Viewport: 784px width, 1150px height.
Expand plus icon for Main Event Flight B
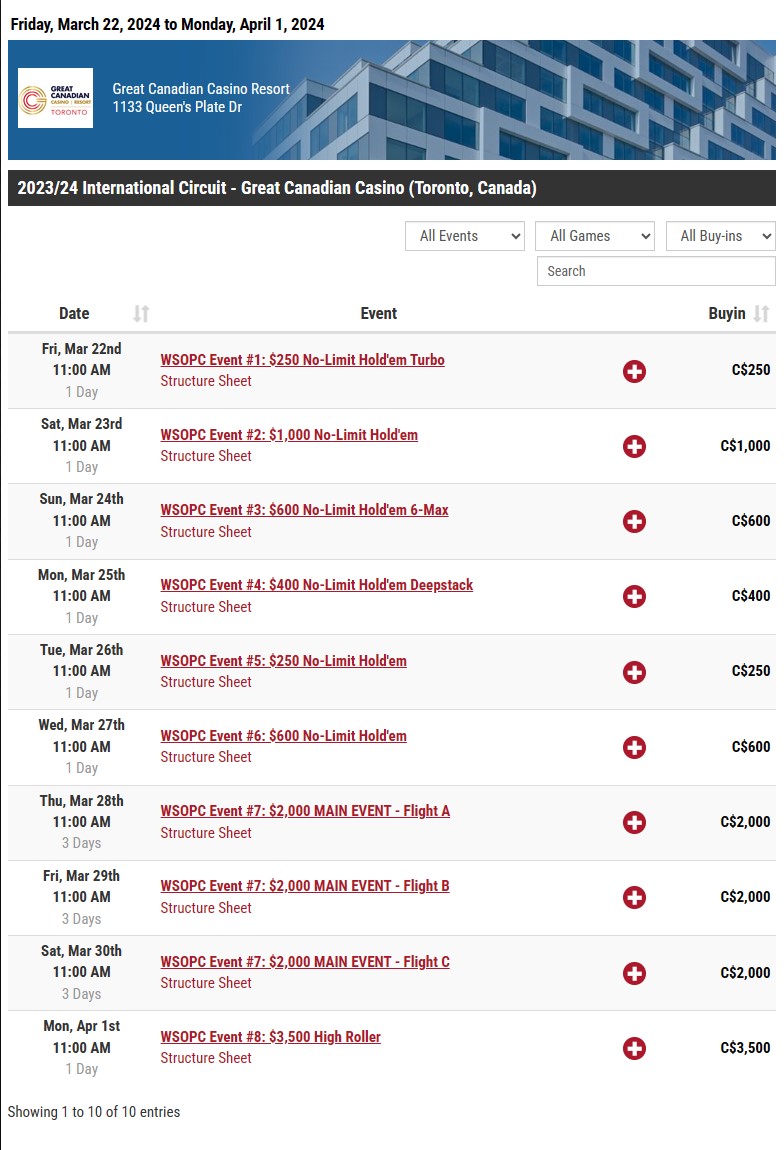click(634, 898)
